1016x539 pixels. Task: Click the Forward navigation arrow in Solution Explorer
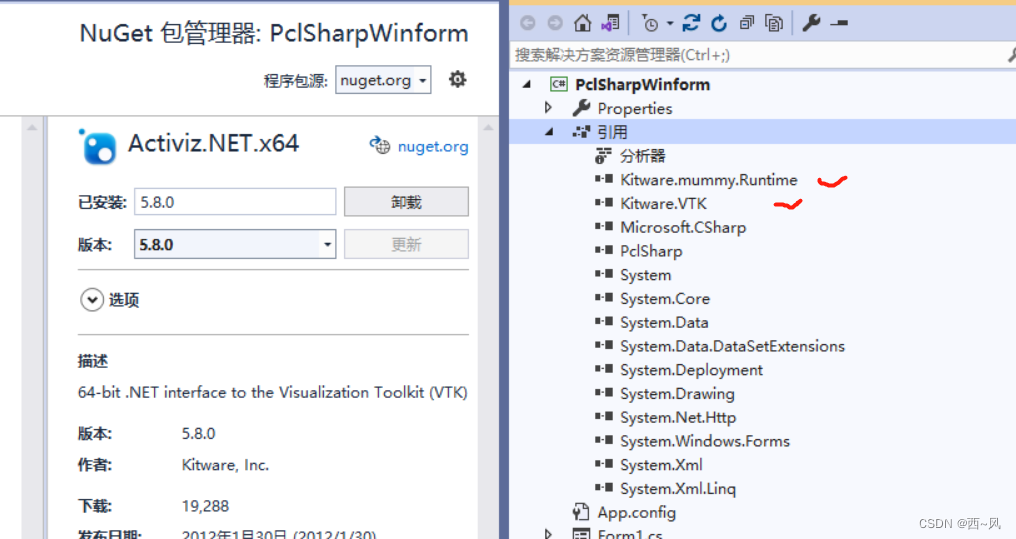point(555,23)
